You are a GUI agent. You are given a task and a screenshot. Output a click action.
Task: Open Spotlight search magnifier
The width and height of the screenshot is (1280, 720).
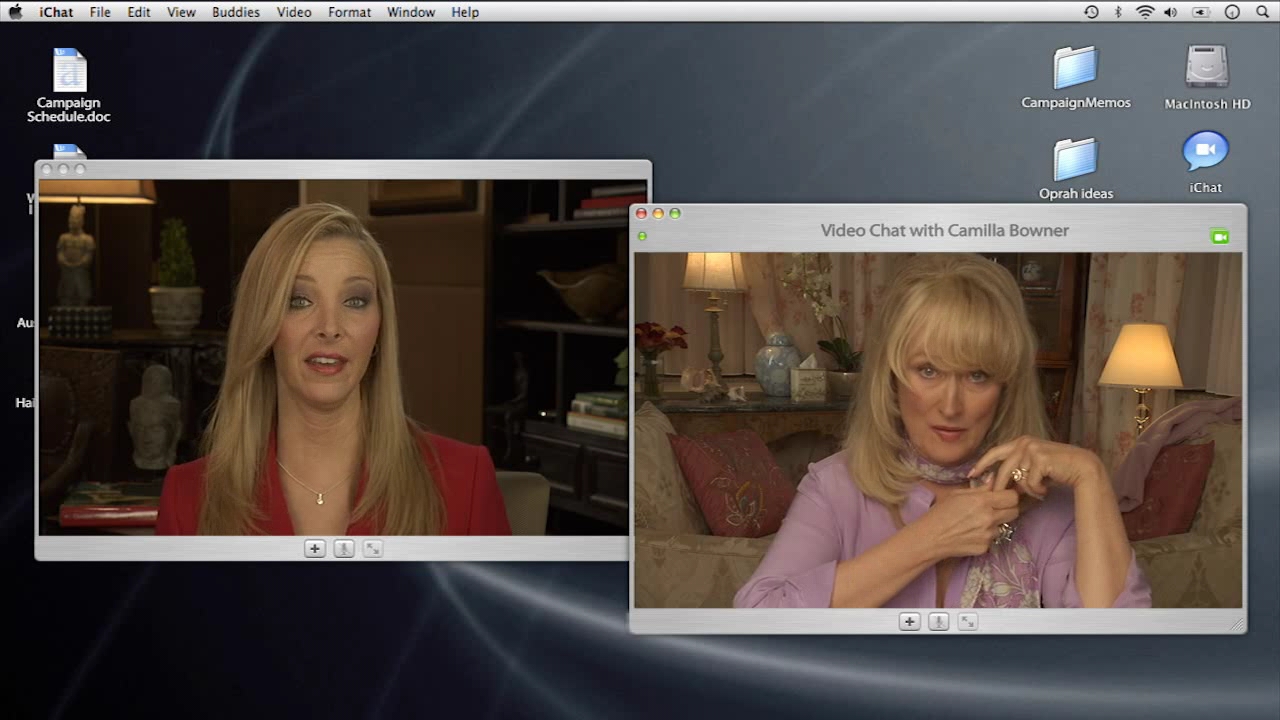(1262, 12)
